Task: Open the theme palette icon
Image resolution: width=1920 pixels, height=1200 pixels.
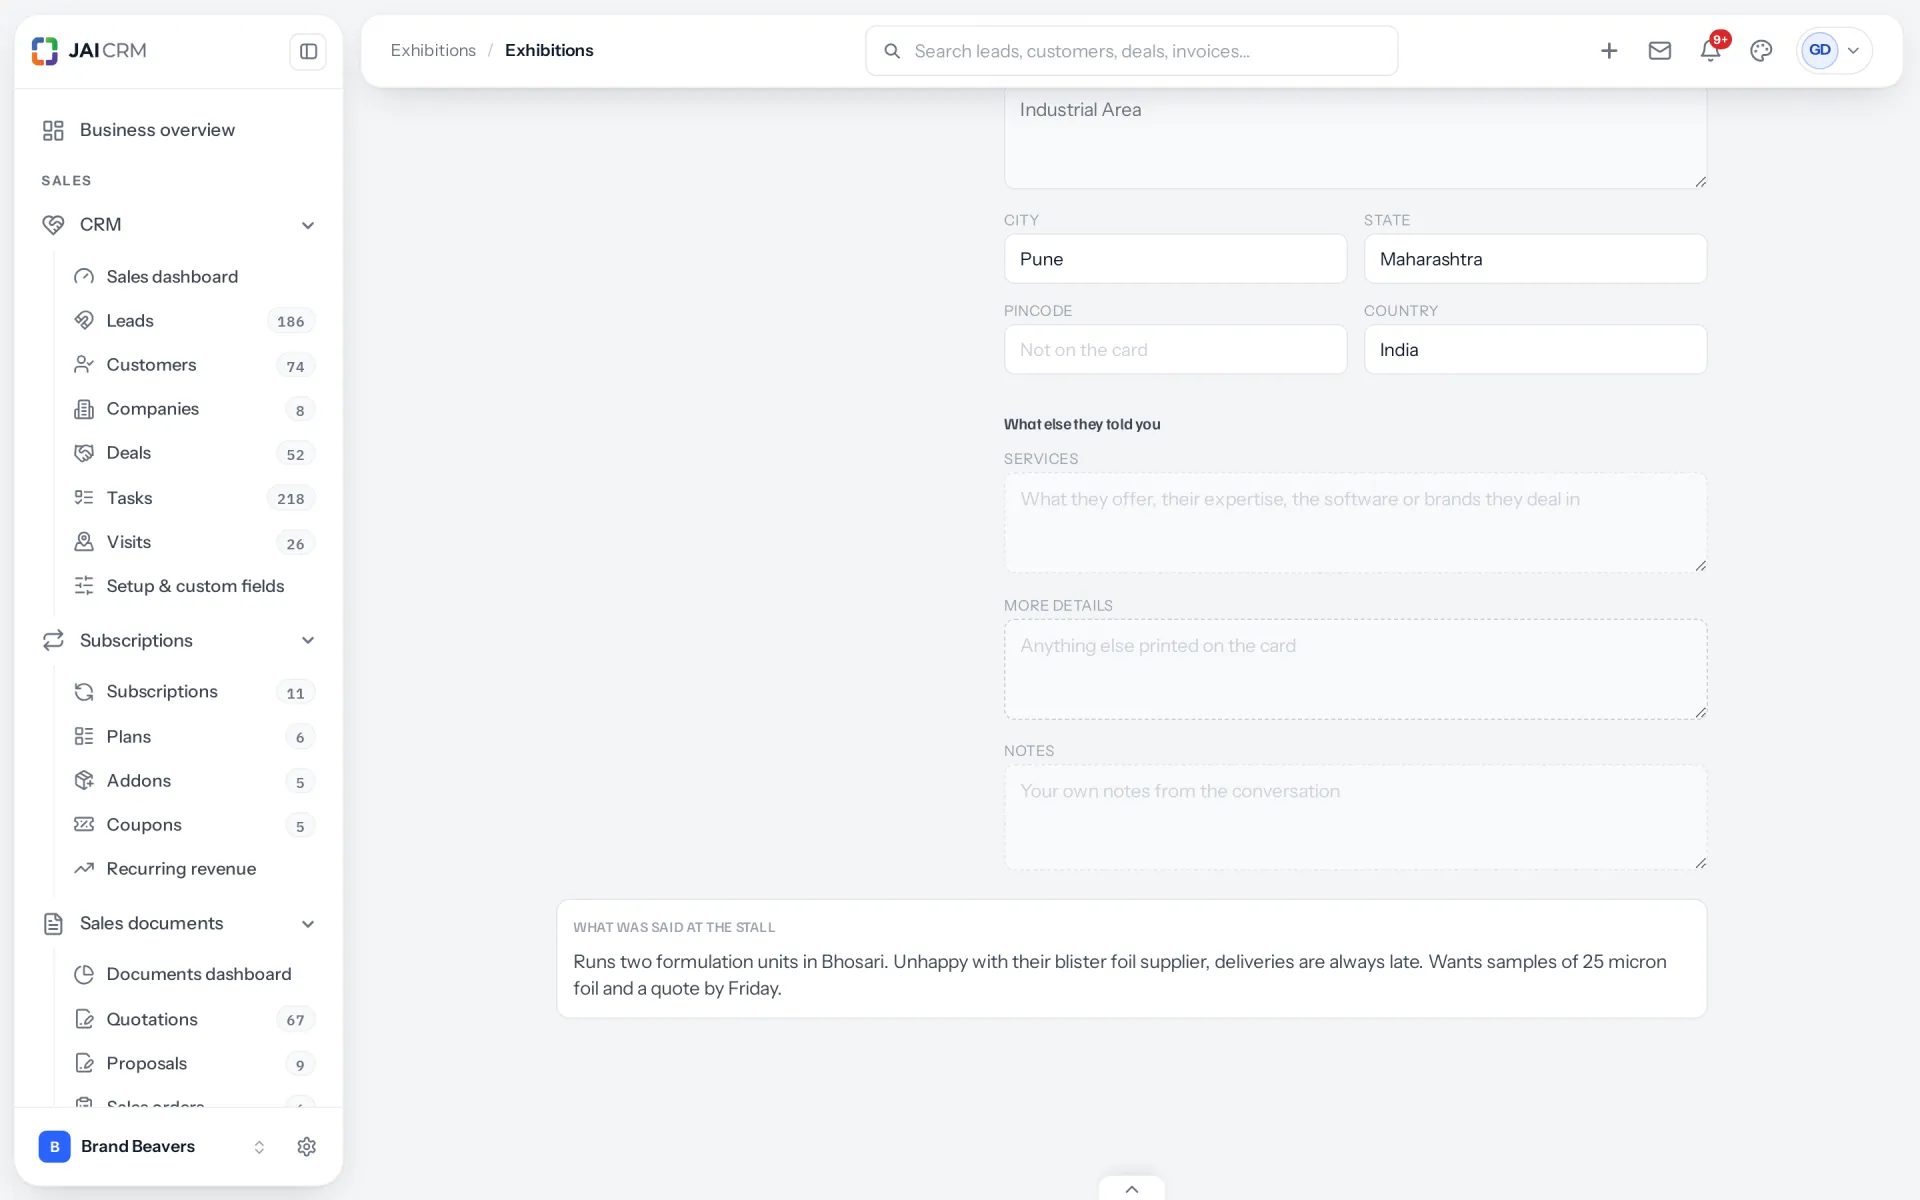Action: [1761, 51]
